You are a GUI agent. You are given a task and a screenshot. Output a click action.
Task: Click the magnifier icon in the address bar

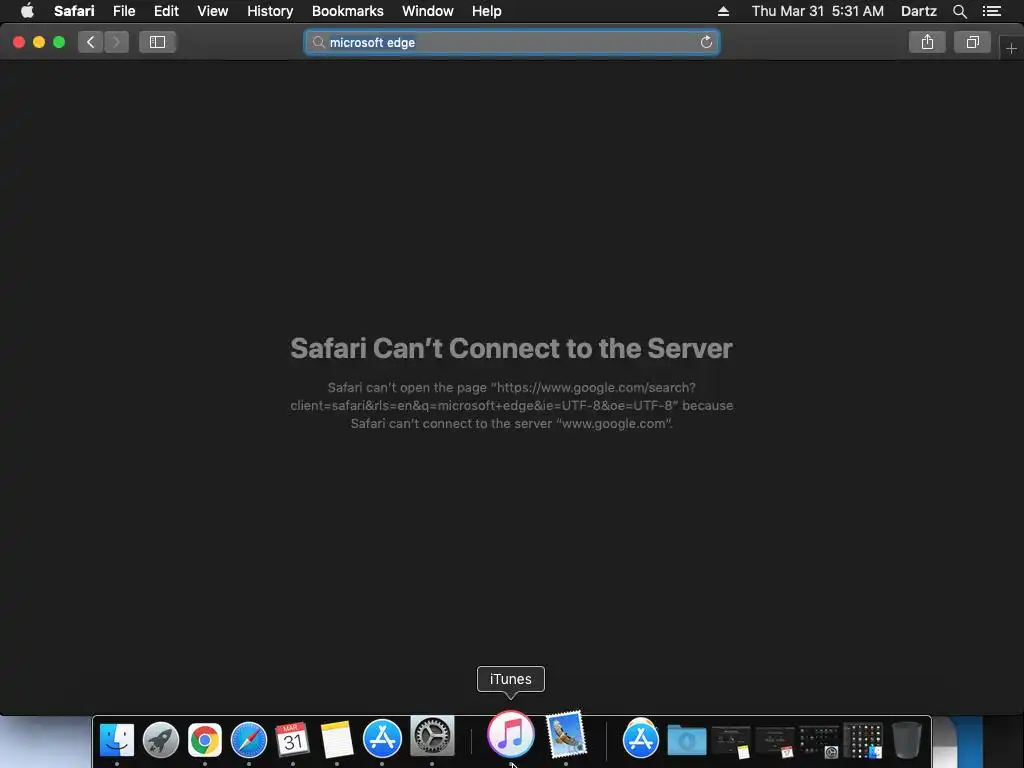pos(319,42)
